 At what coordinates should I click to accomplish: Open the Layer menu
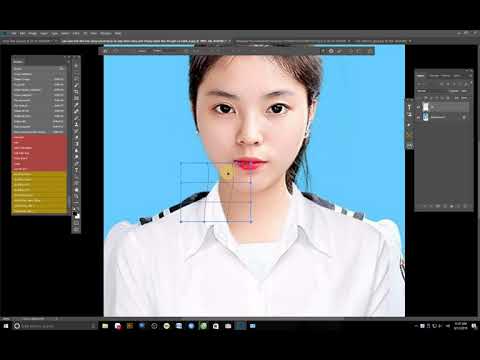click(44, 34)
